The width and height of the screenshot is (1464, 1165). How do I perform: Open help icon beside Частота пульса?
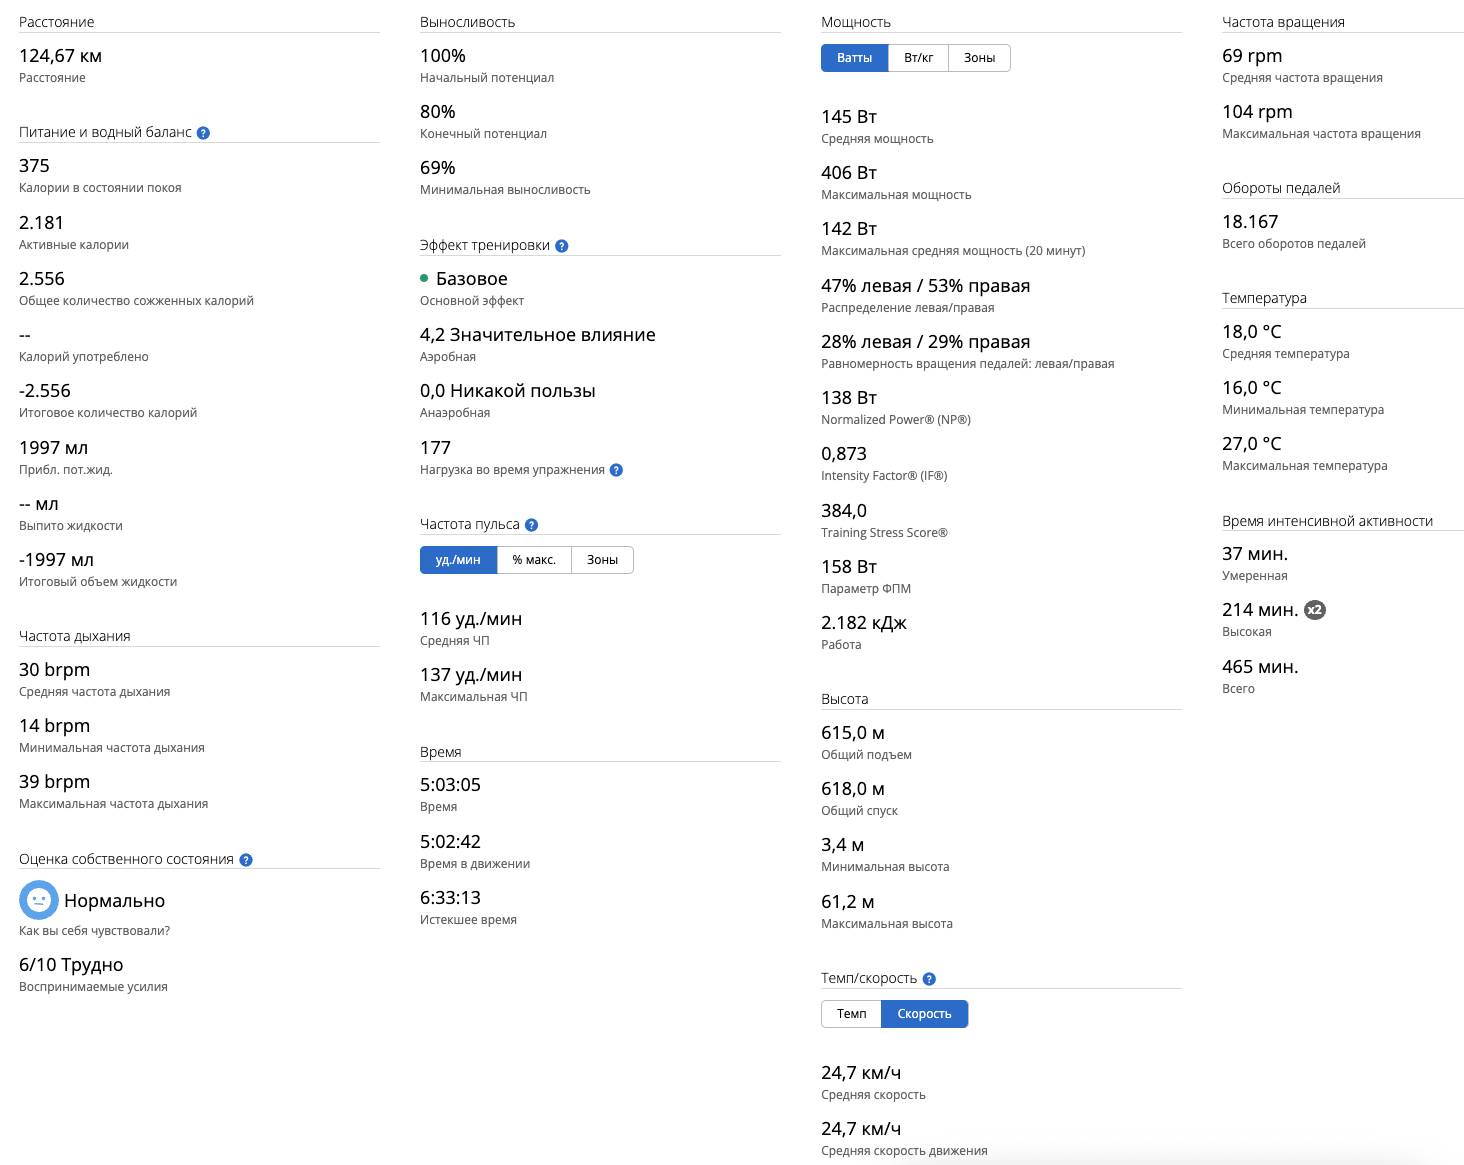coord(531,525)
